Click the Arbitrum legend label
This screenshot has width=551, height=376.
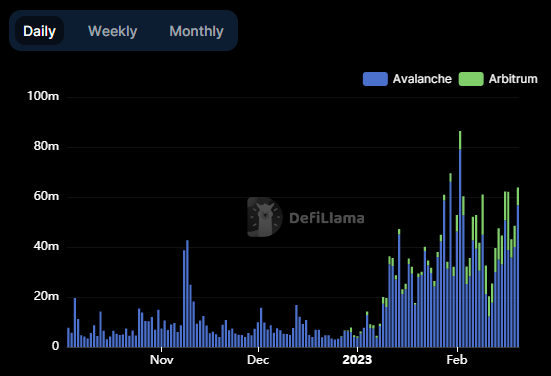tap(513, 79)
